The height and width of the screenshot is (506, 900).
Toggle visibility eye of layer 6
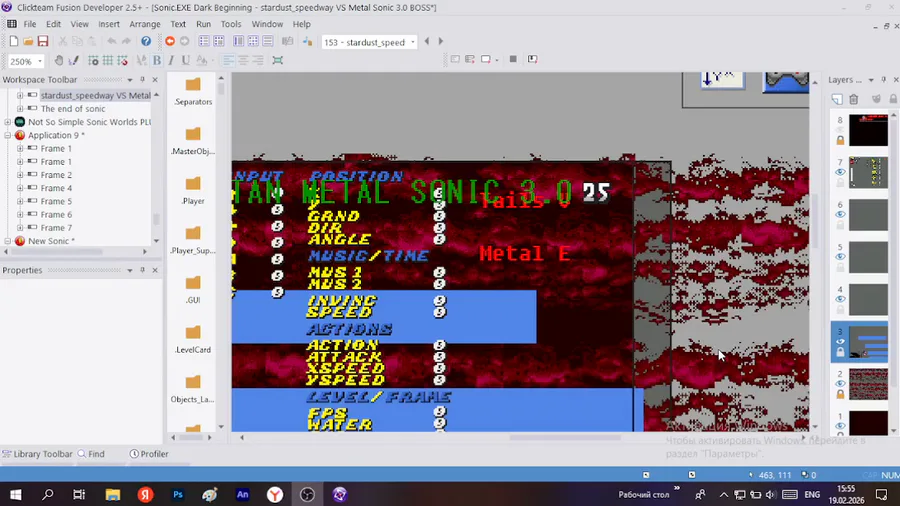pos(840,215)
